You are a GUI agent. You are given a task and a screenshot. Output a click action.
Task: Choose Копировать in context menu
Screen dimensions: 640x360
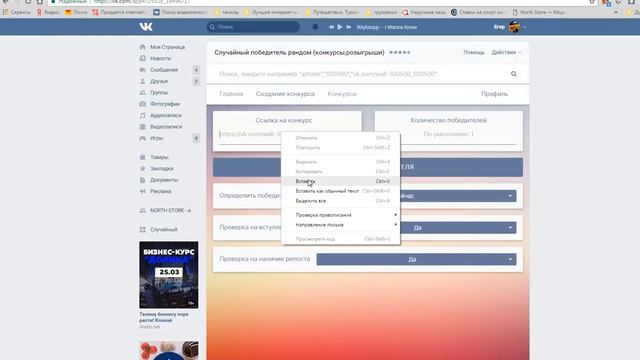341,171
